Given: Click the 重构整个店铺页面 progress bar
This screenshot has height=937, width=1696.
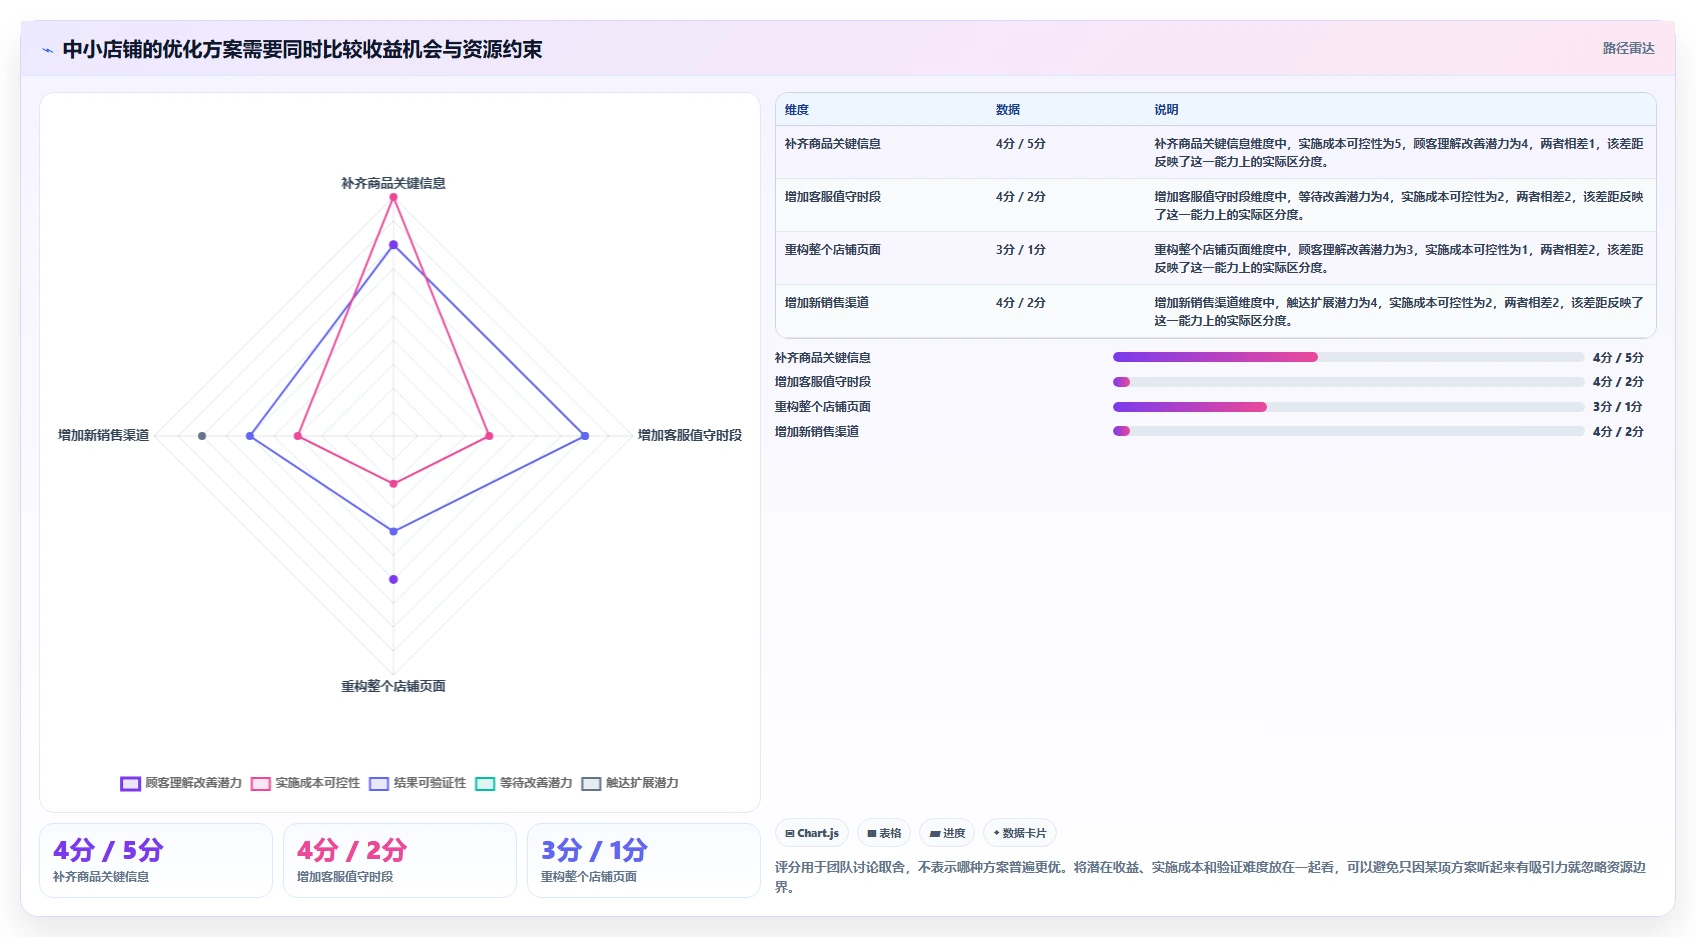Looking at the screenshot, I should [1349, 407].
